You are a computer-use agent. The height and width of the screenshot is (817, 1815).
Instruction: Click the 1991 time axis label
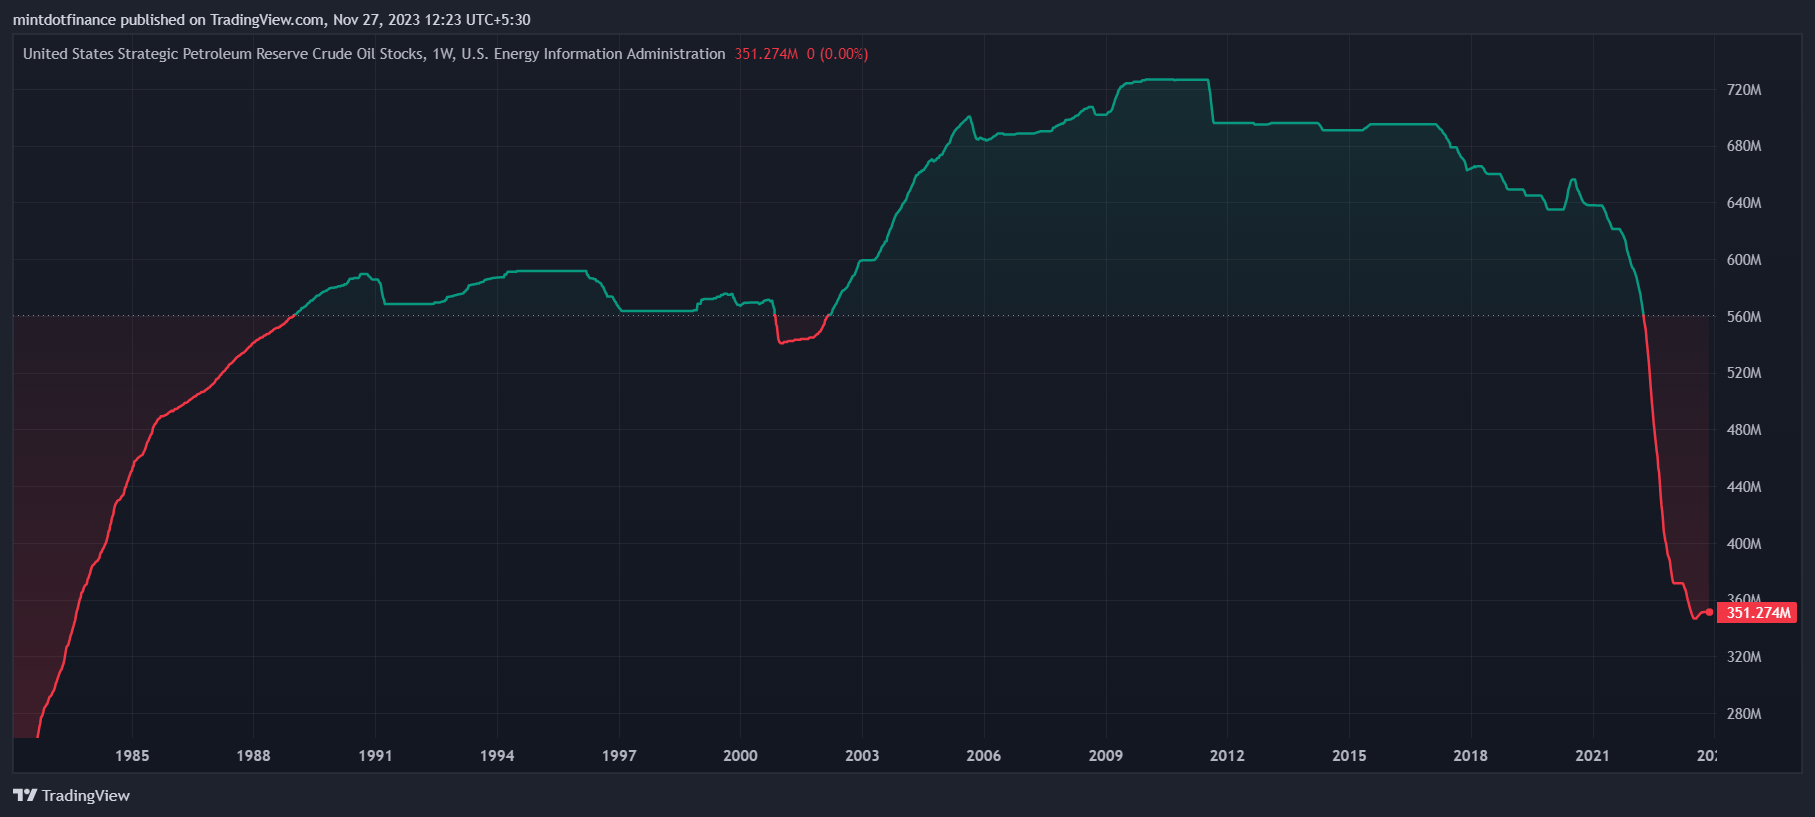(x=375, y=756)
